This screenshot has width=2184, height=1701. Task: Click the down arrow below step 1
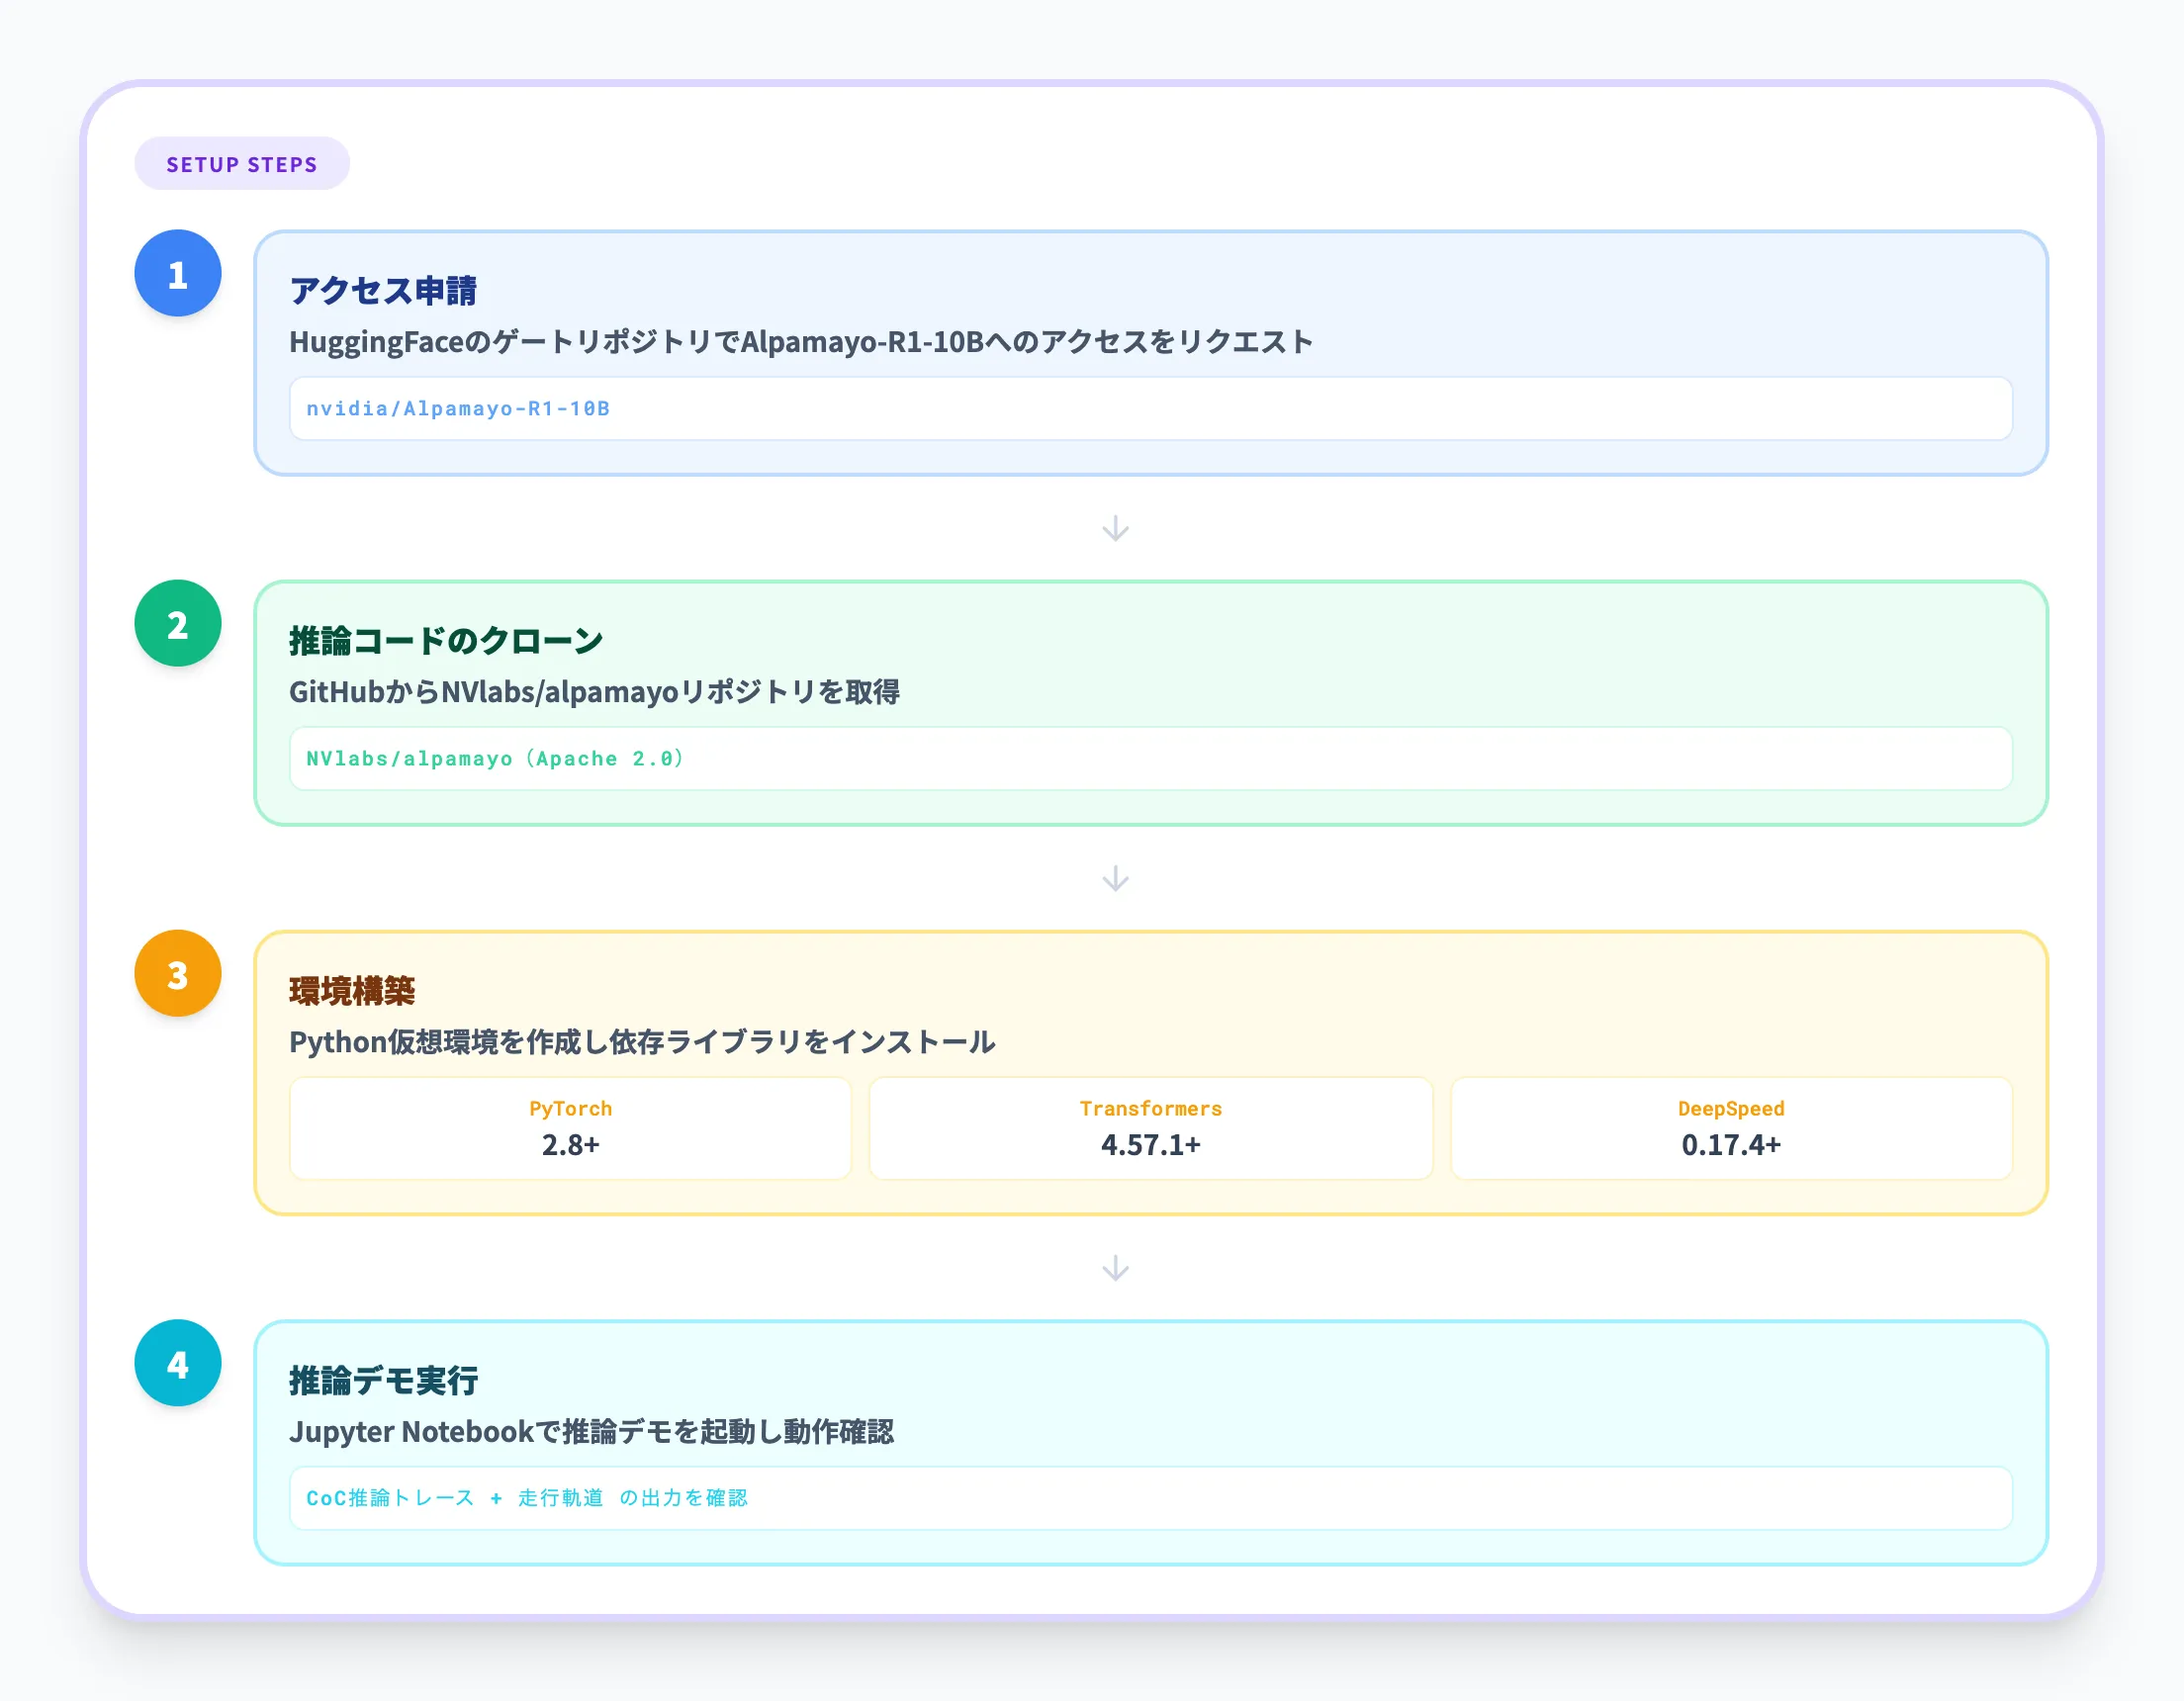coord(1115,528)
